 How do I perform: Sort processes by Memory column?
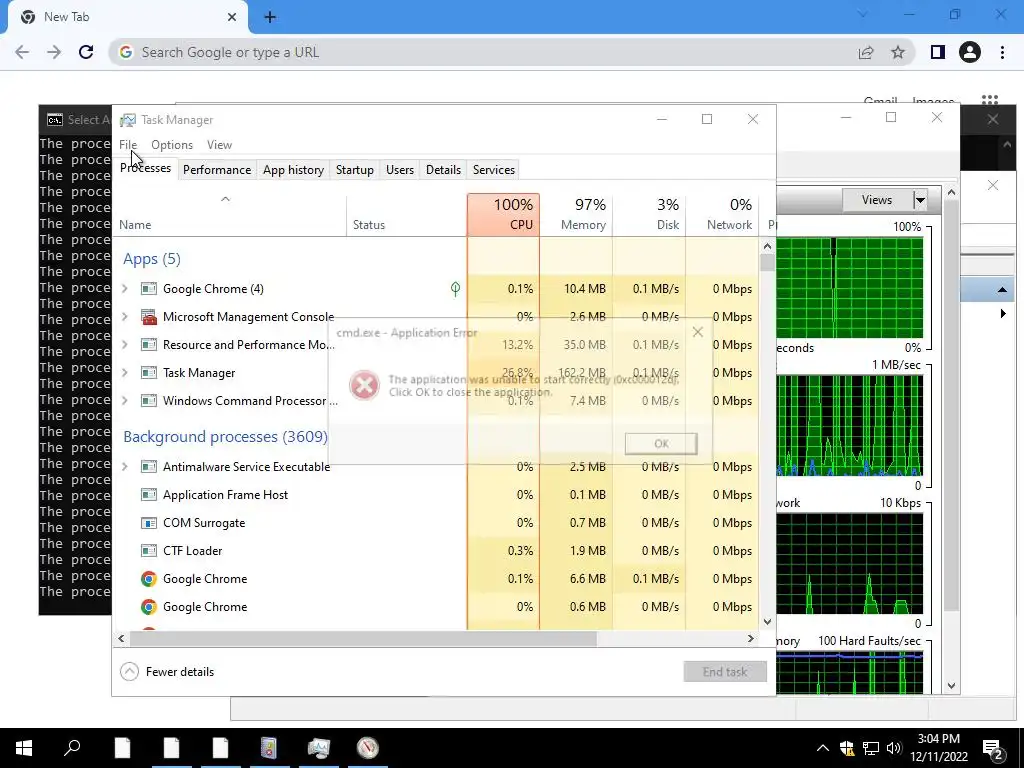click(x=576, y=215)
